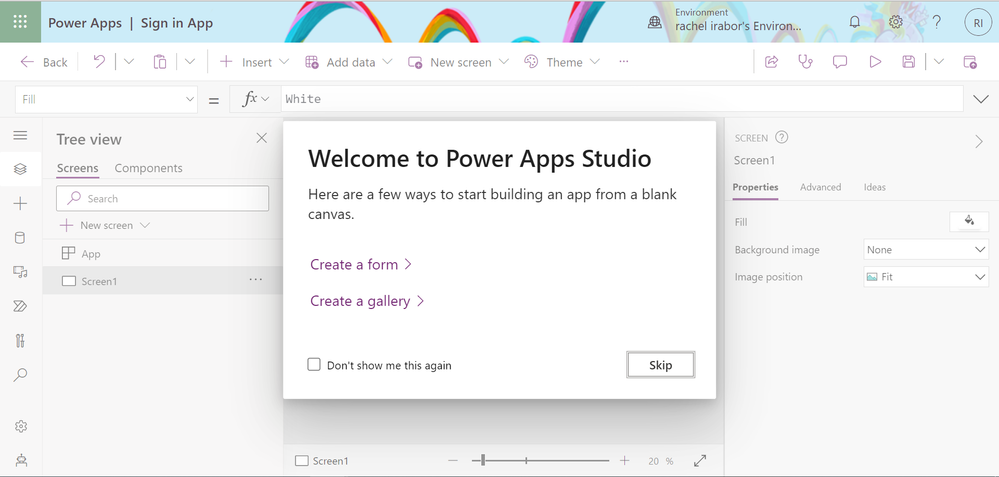Click the Paste clipboard icon

pyautogui.click(x=160, y=62)
